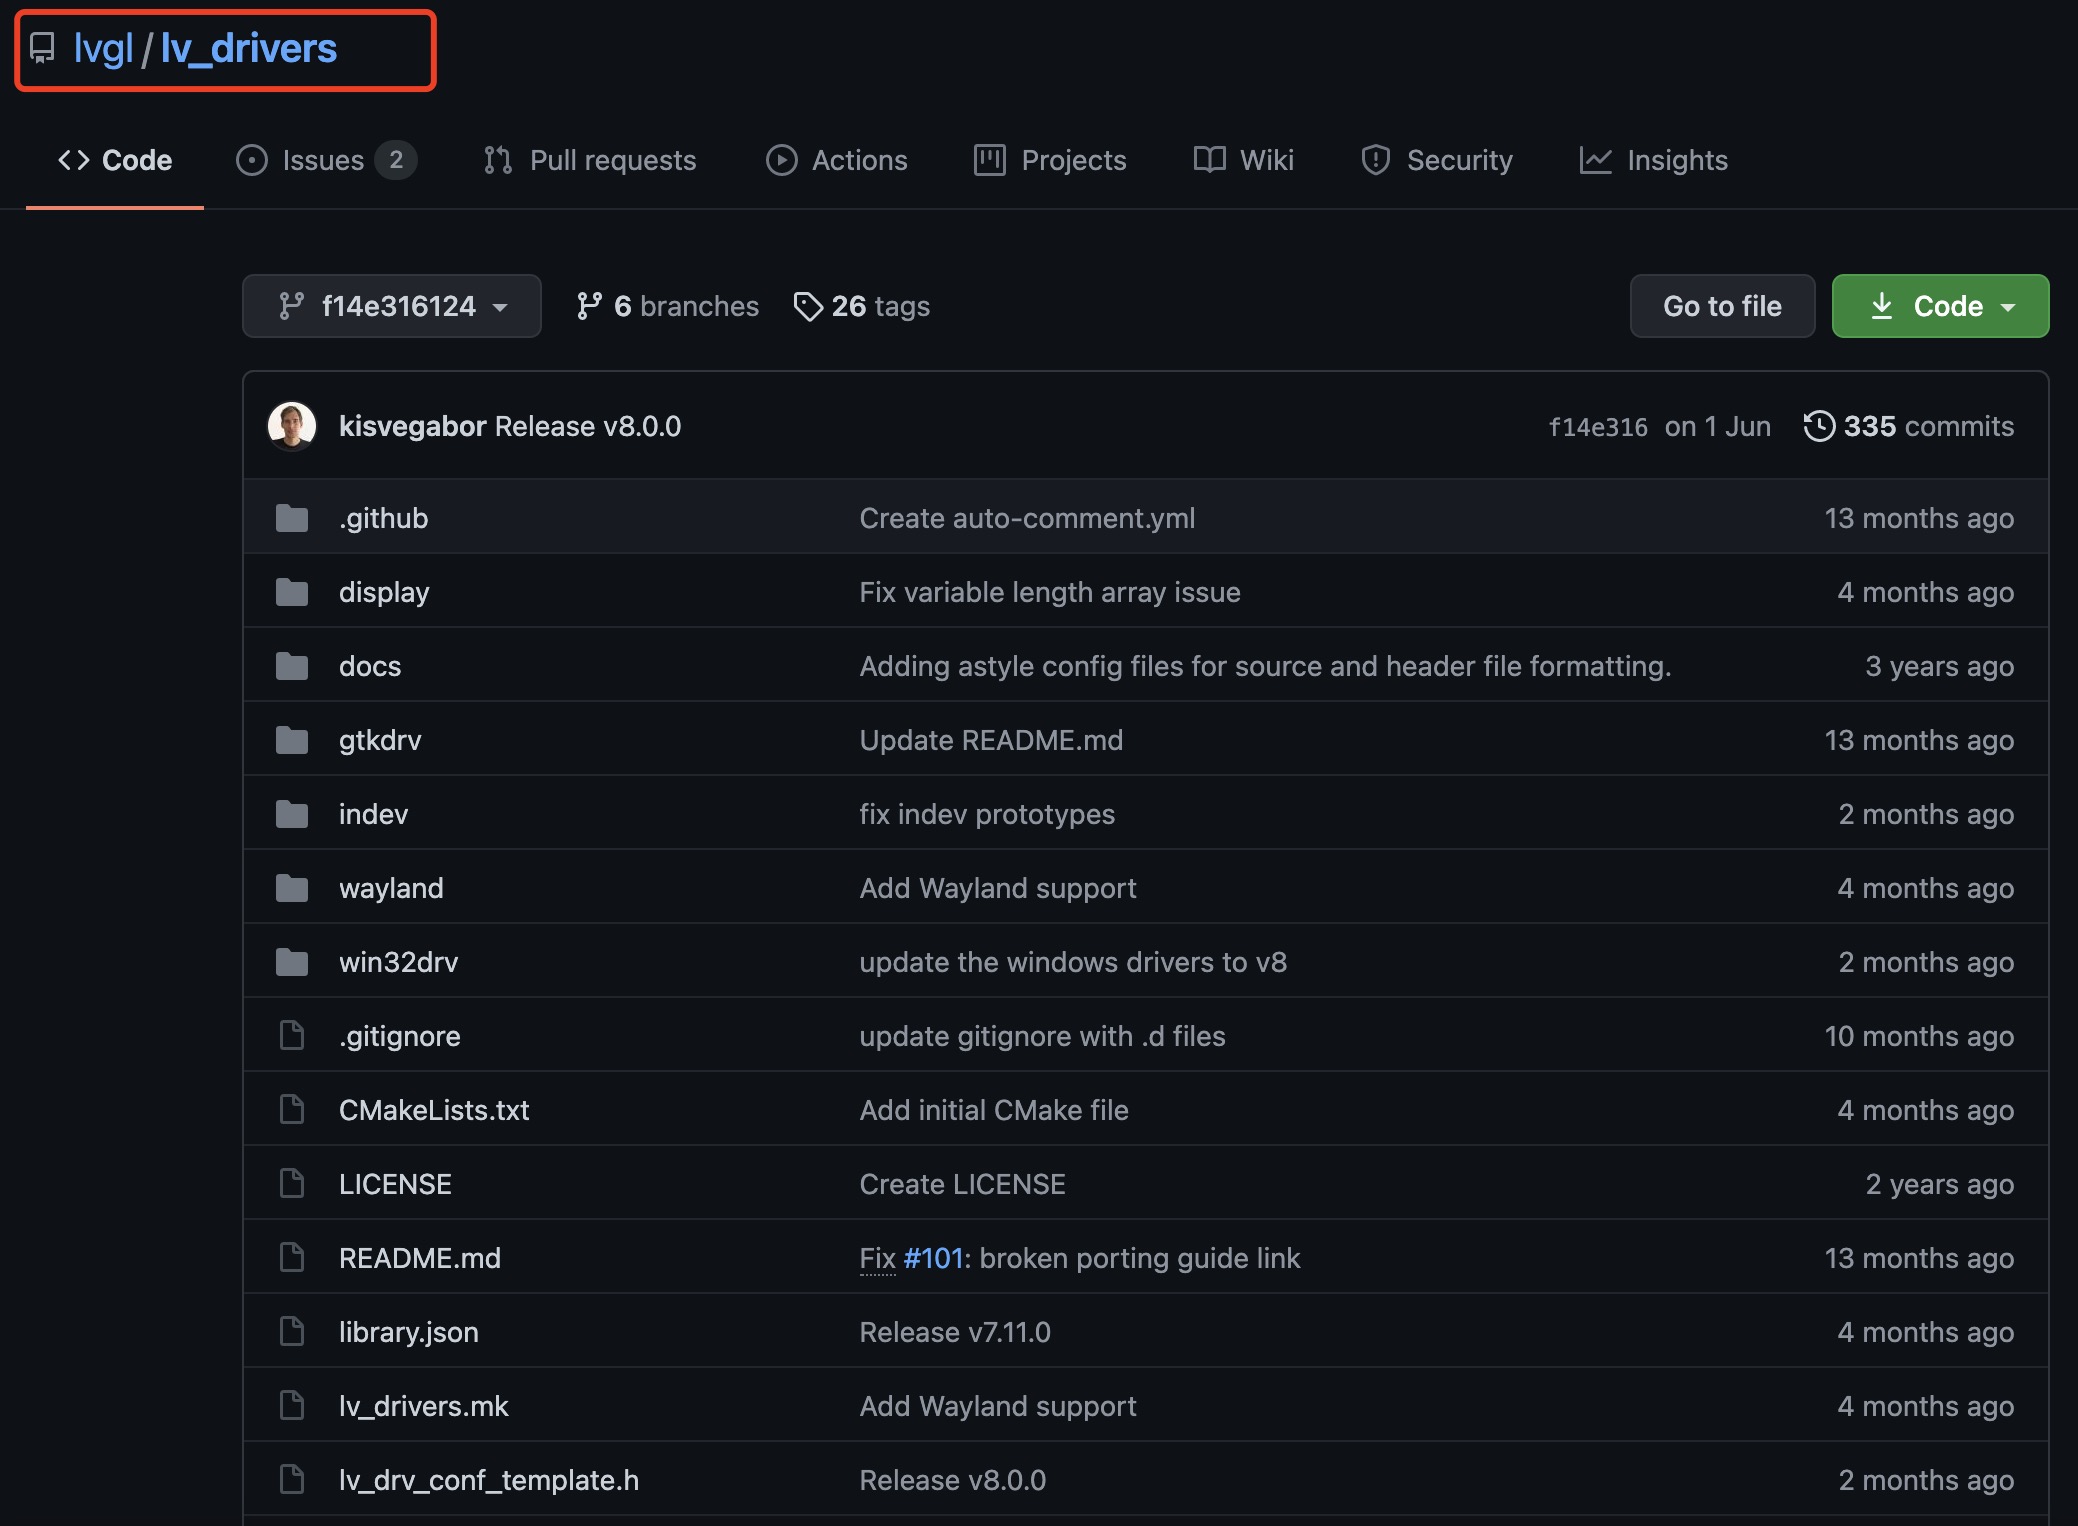2078x1526 pixels.
Task: Open the Projects tab
Action: point(1050,160)
